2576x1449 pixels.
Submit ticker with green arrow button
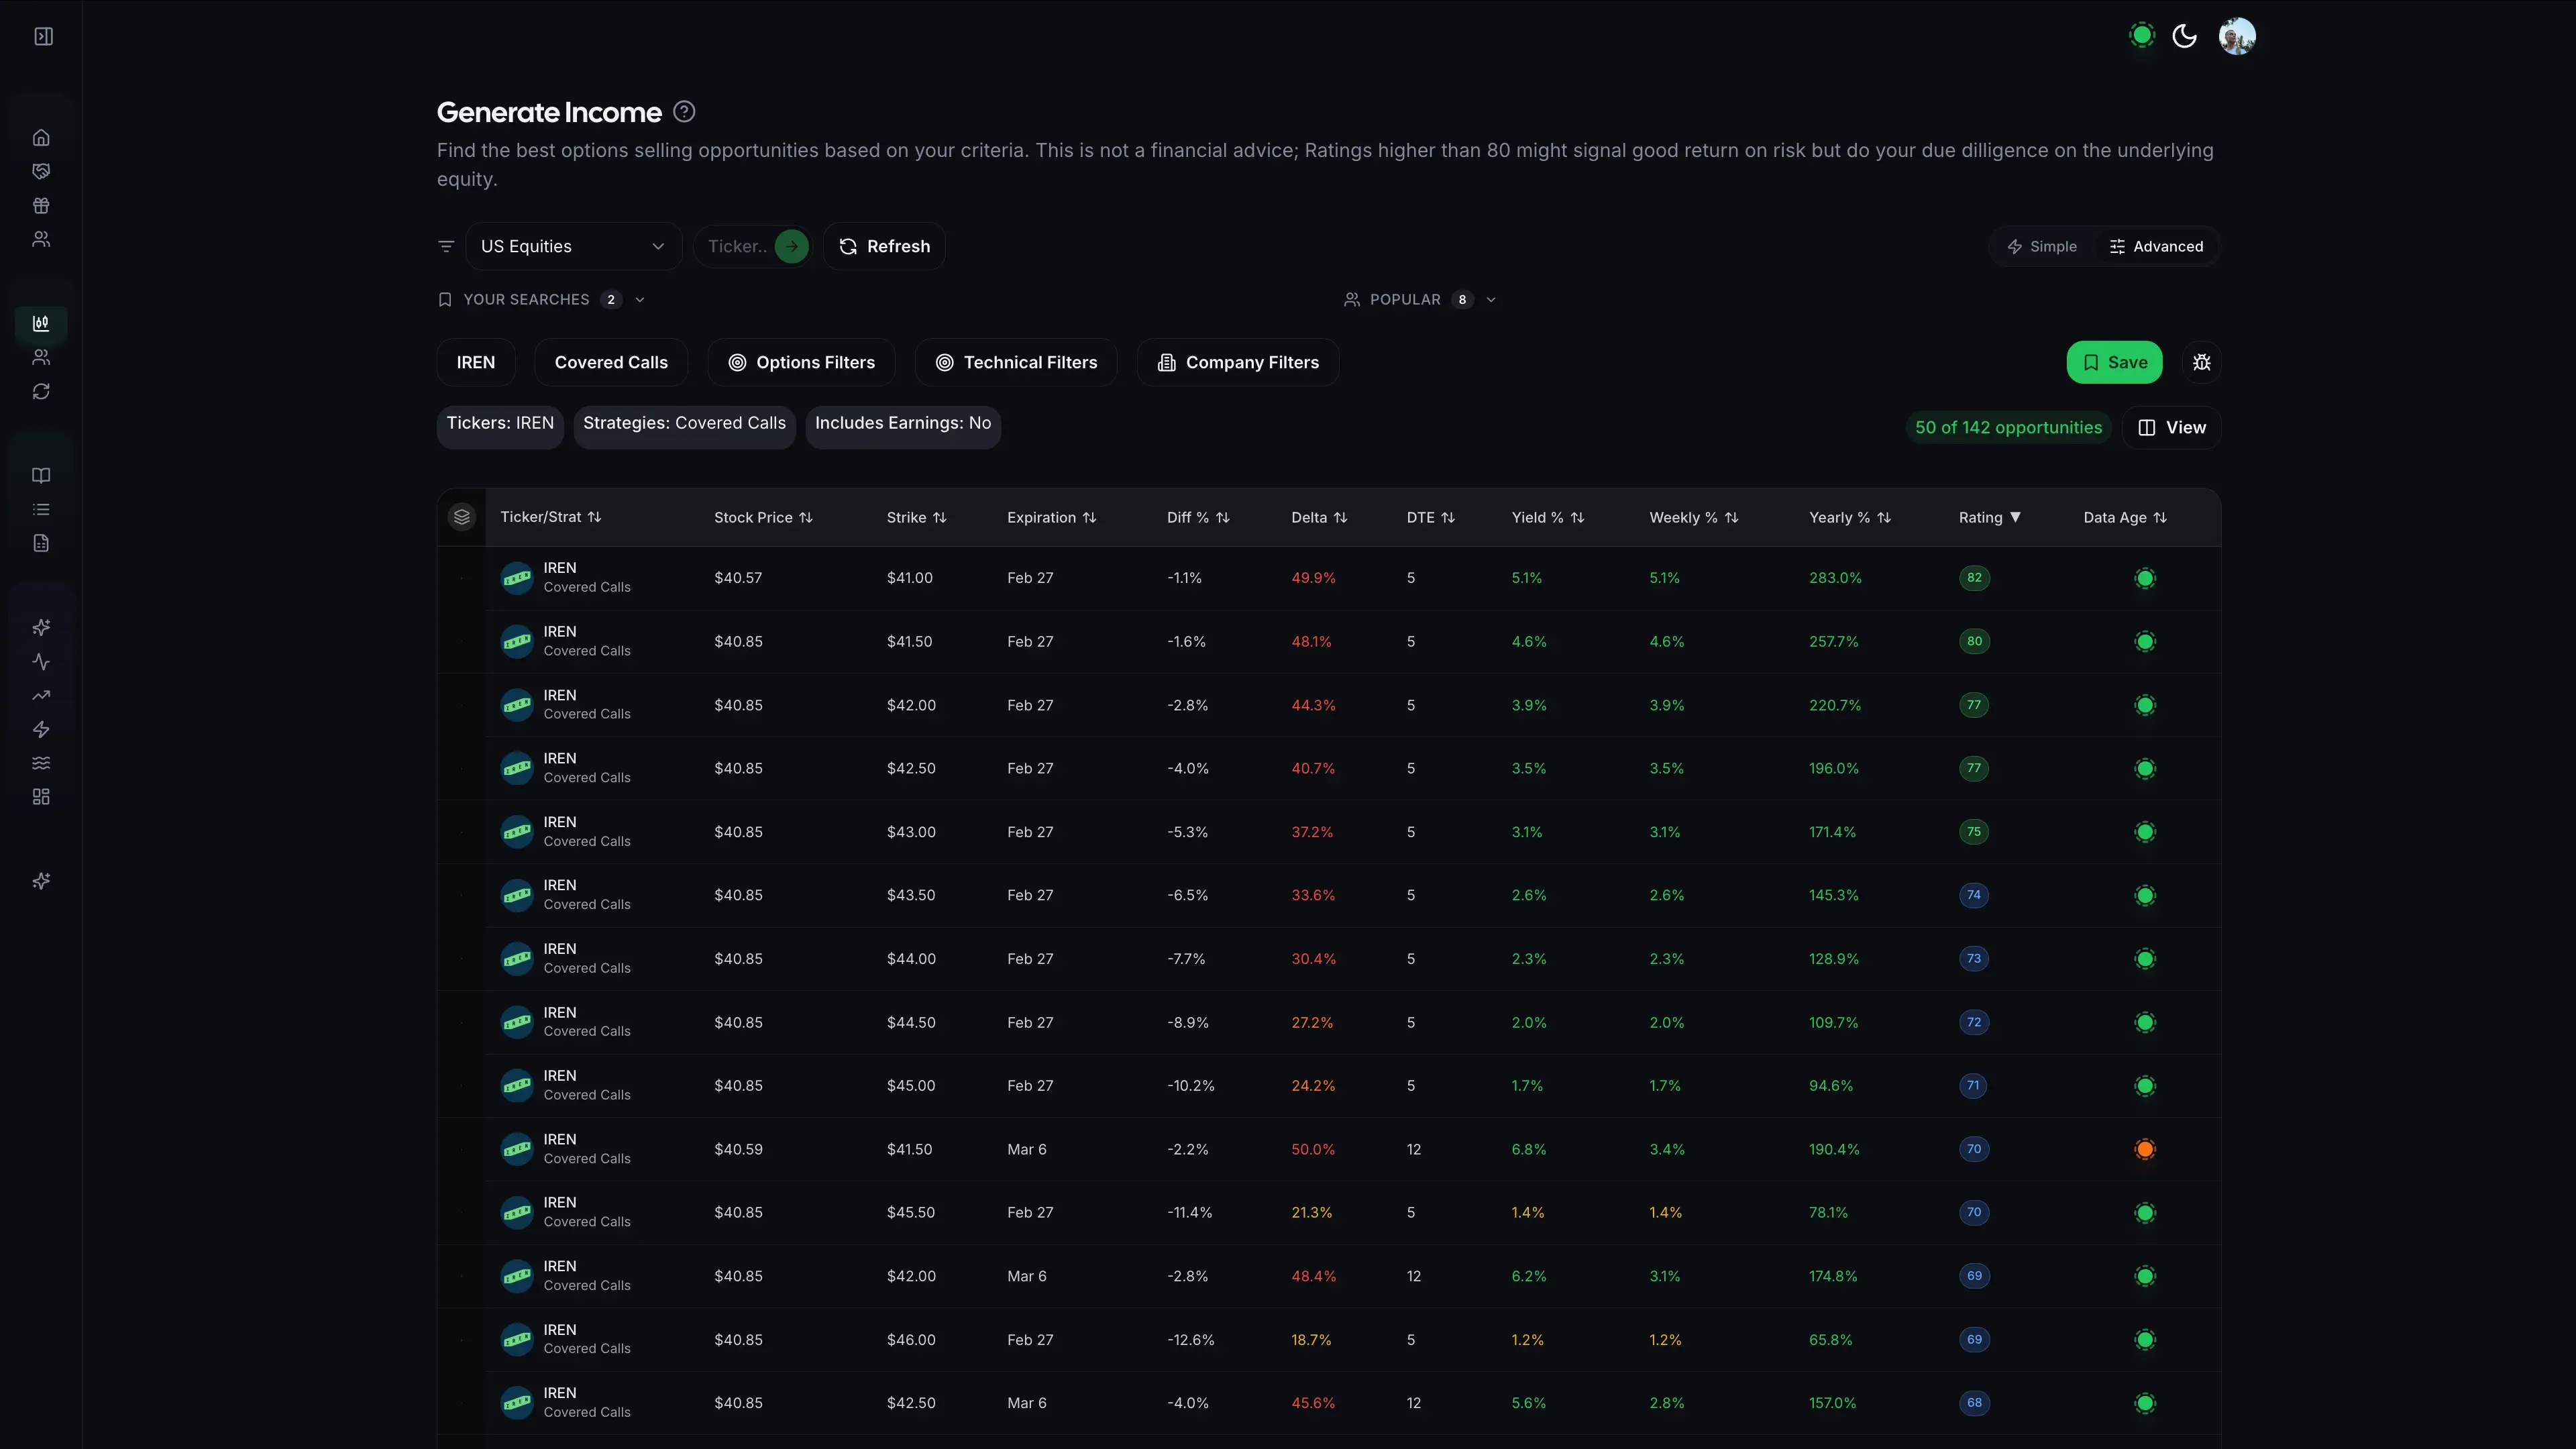pos(791,247)
